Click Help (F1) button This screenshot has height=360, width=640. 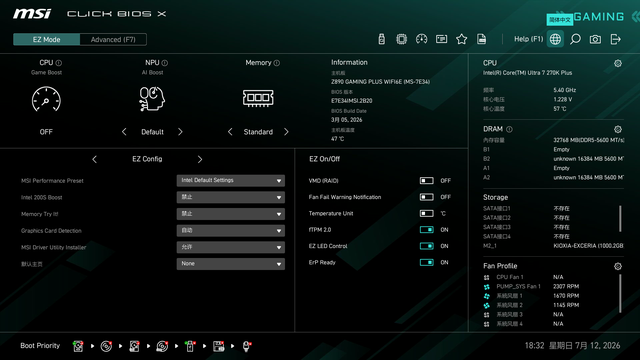coord(529,39)
